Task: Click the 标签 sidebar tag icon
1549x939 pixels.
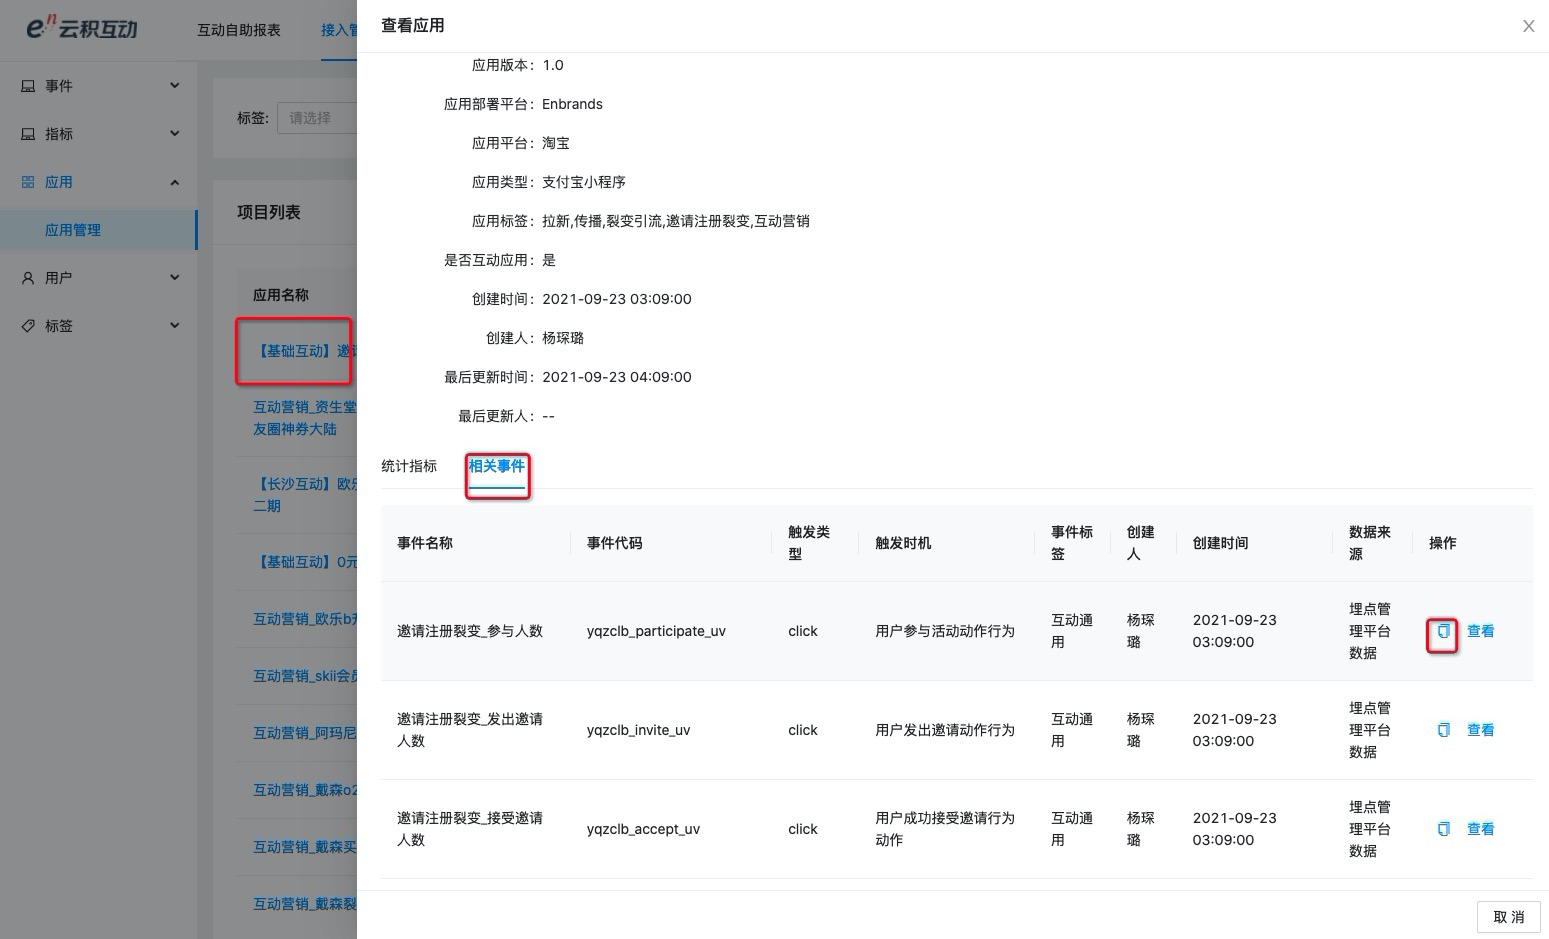Action: click(x=28, y=326)
